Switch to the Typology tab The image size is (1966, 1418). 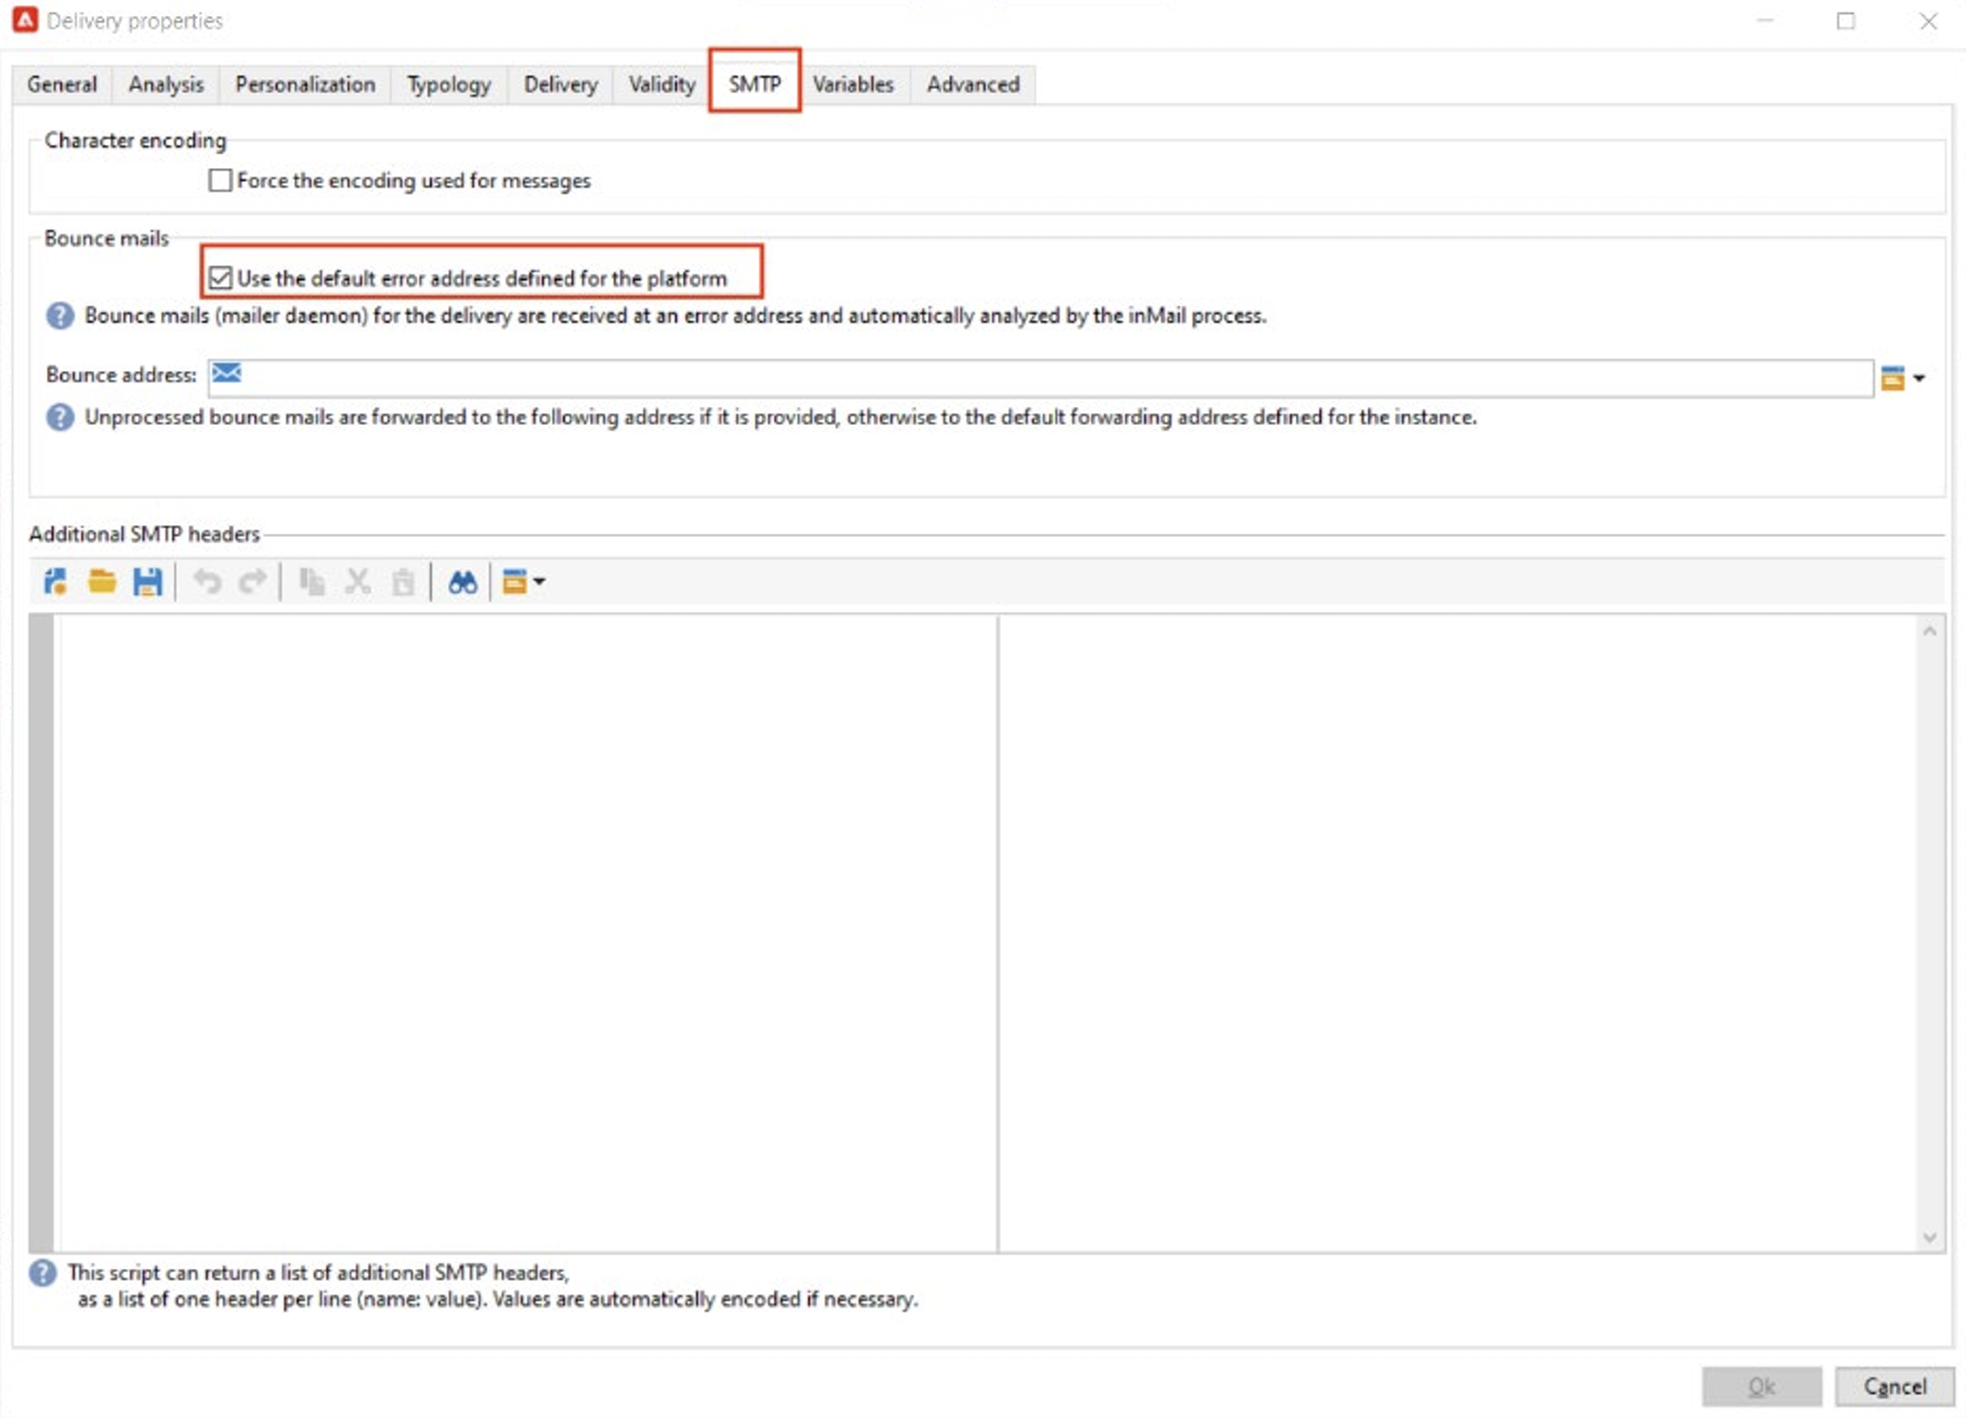coord(448,85)
